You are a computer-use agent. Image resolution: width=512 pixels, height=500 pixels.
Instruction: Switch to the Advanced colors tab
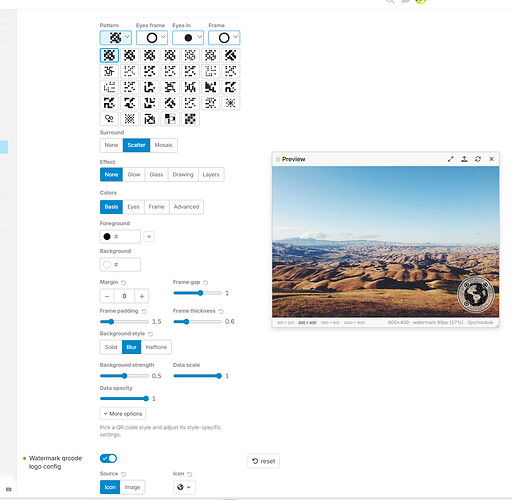186,207
